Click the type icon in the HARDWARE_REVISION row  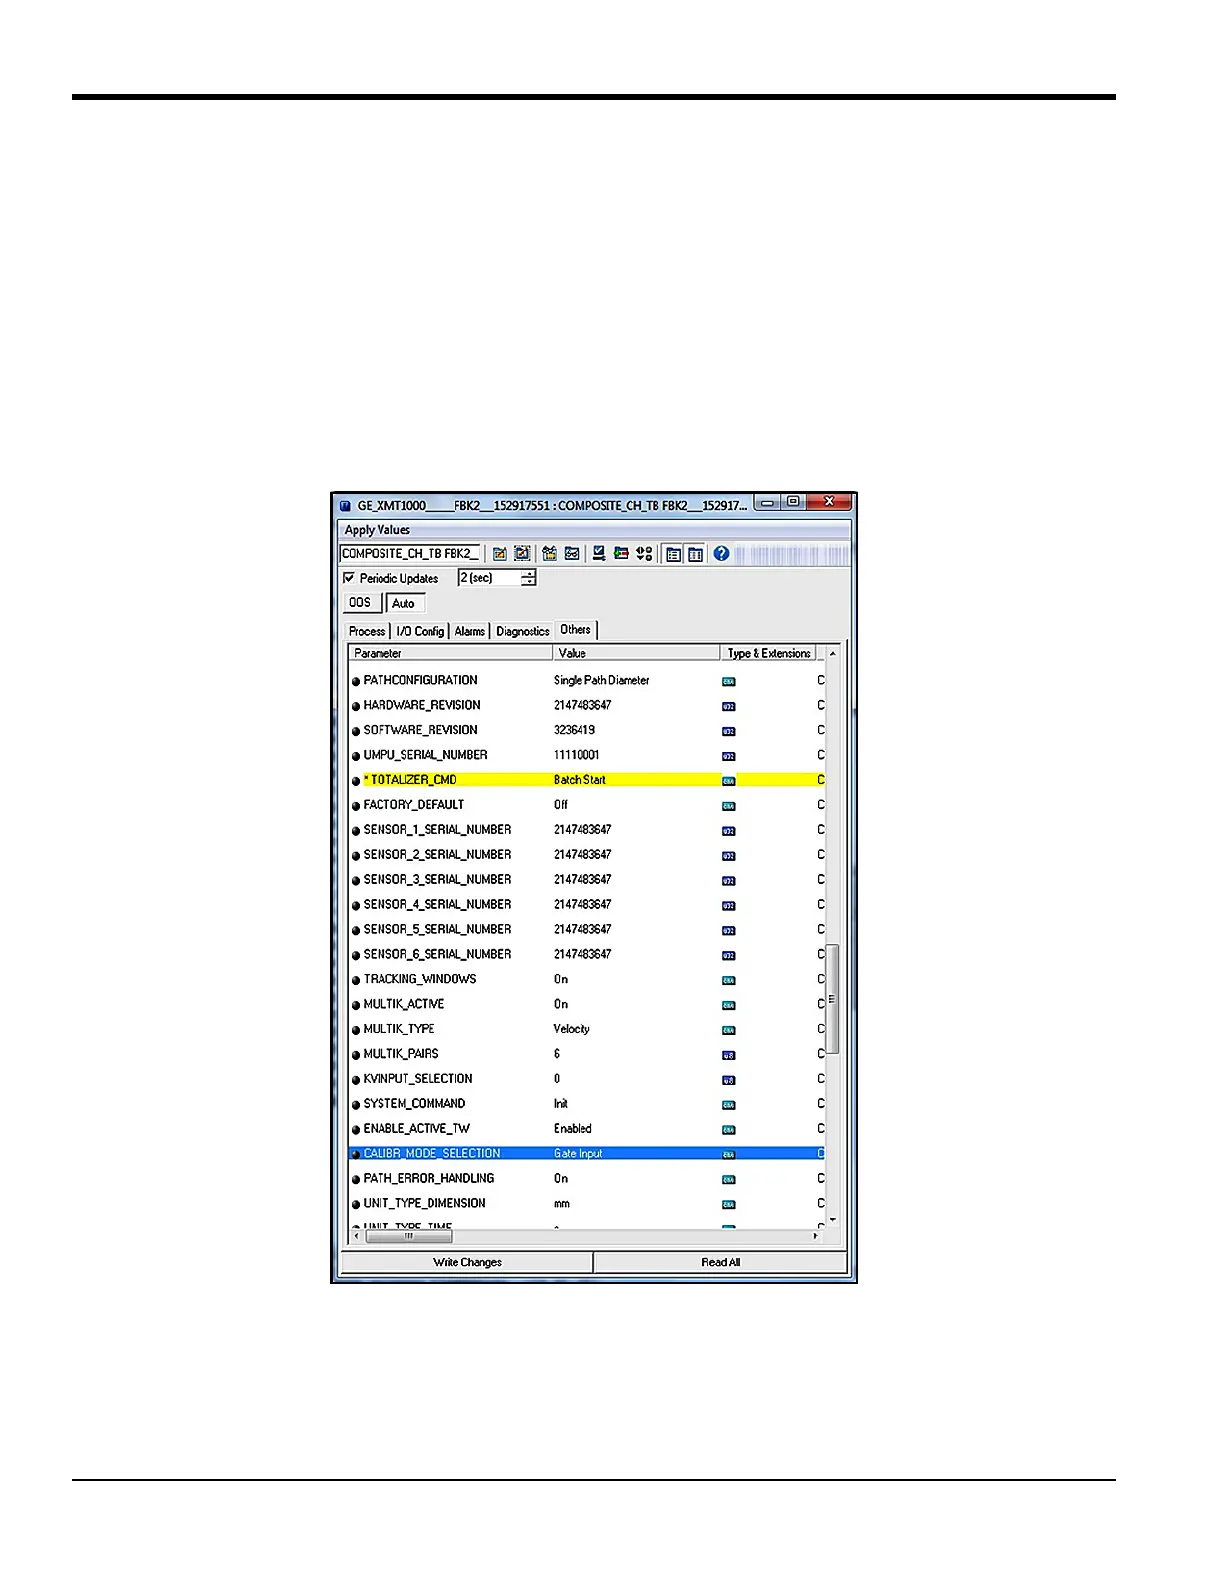point(729,706)
